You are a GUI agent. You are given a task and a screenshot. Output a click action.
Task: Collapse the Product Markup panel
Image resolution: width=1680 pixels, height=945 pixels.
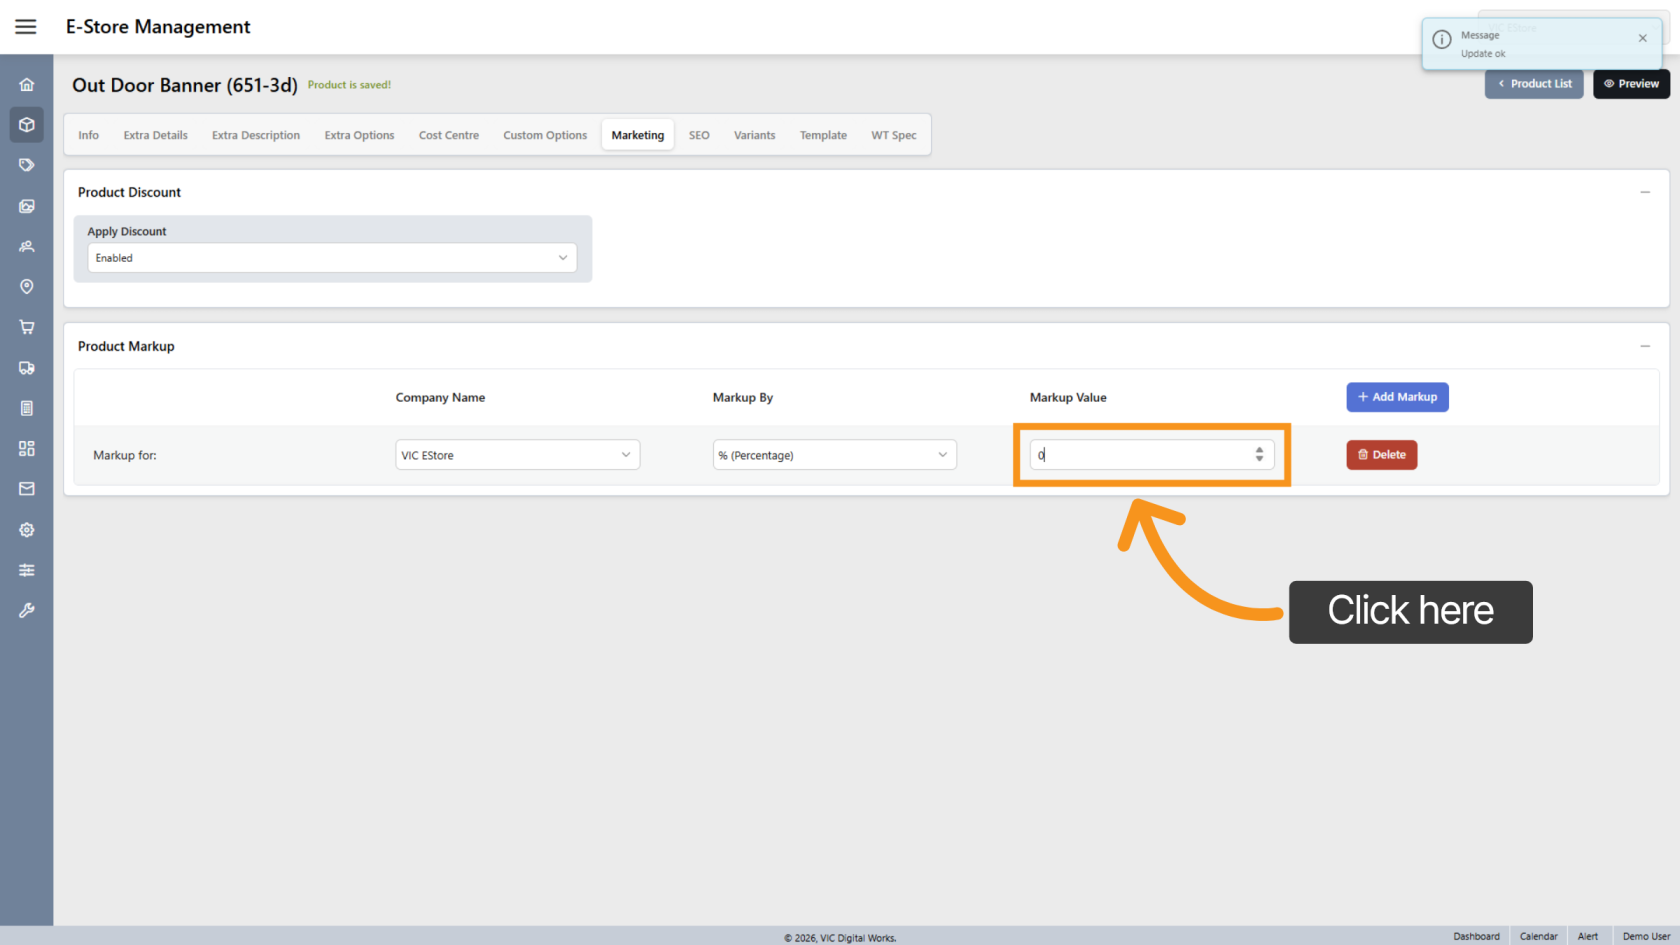point(1645,346)
